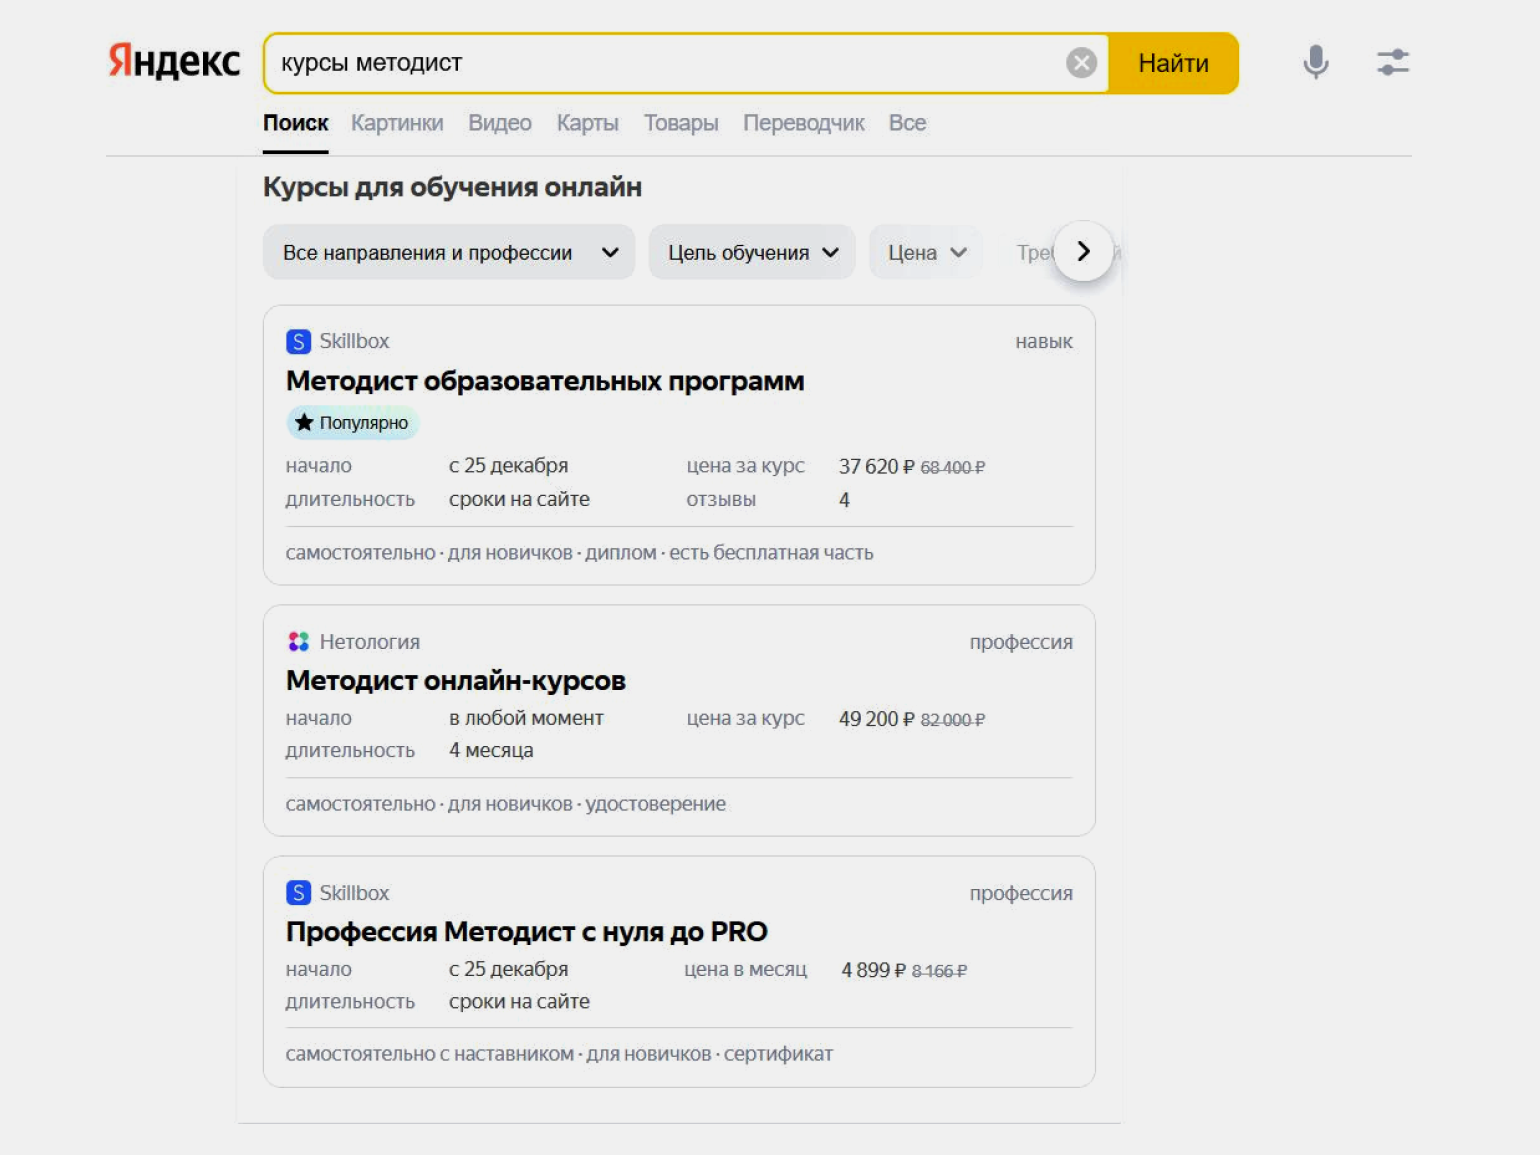The width and height of the screenshot is (1540, 1155).
Task: Click the monthly price 4 899 ₽
Action: pyautogui.click(x=873, y=970)
